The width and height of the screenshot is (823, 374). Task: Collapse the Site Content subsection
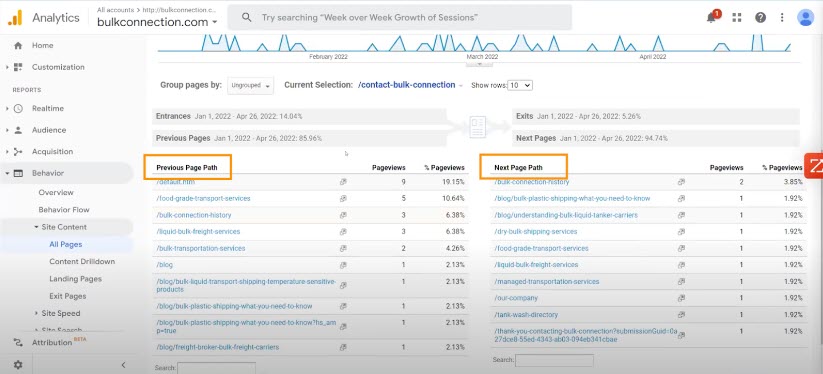[36, 227]
